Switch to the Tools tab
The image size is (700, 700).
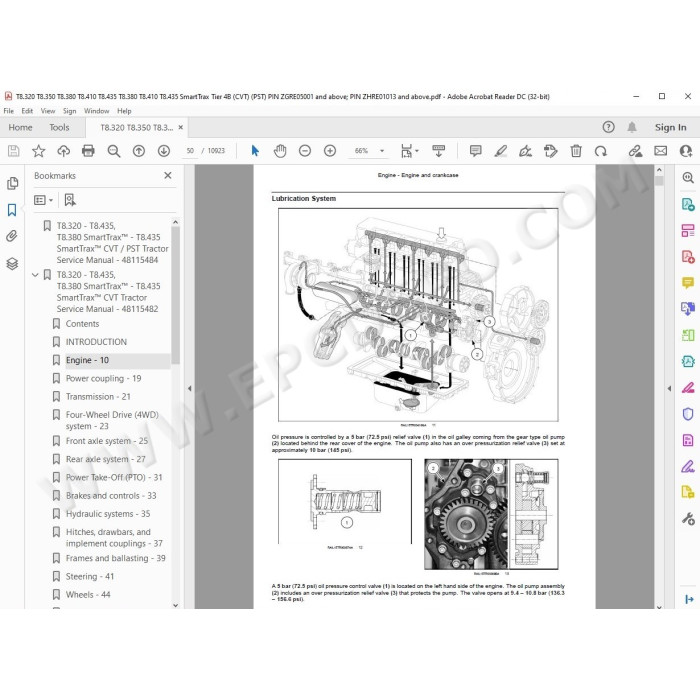click(59, 127)
